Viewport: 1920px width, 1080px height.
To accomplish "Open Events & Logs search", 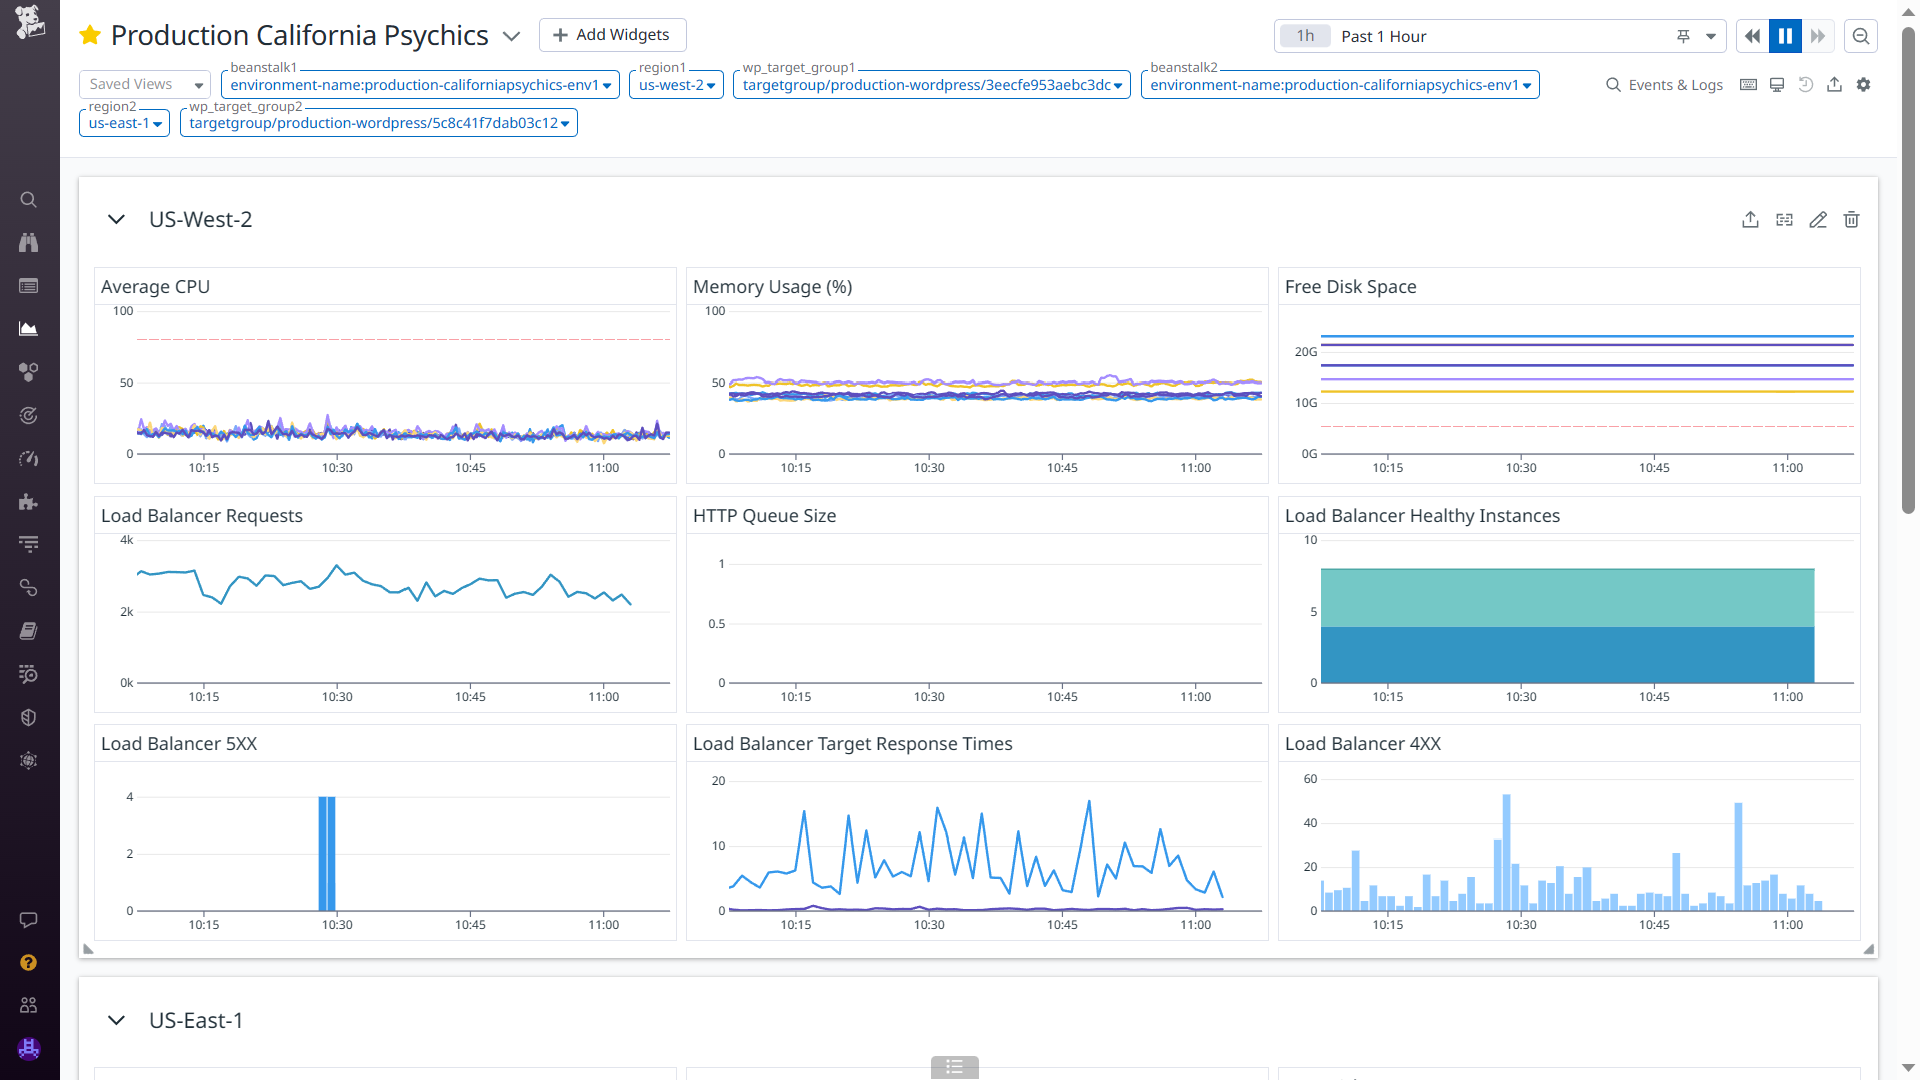I will 1664,85.
